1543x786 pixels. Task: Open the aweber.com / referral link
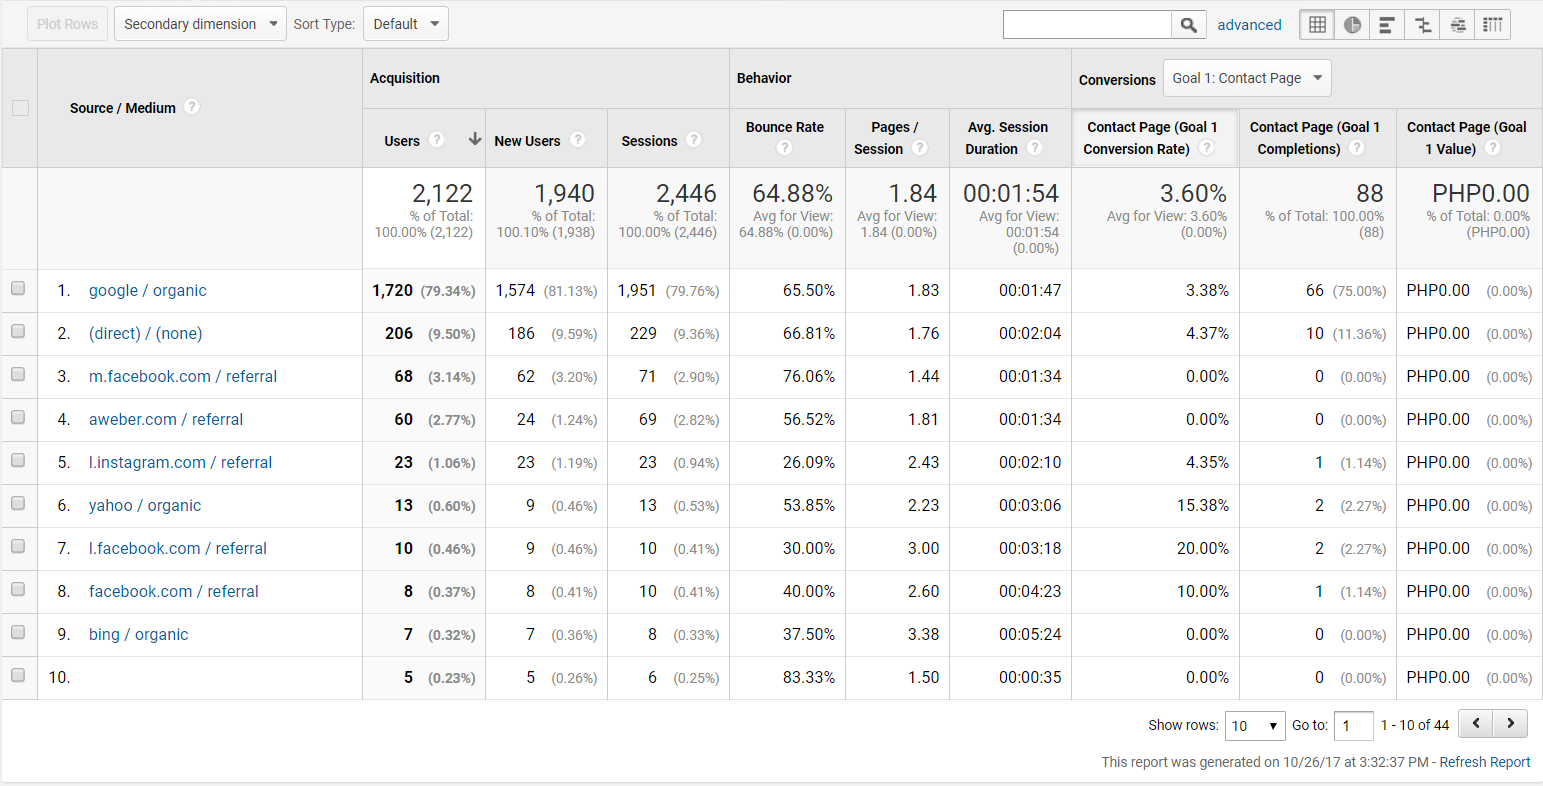coord(166,419)
